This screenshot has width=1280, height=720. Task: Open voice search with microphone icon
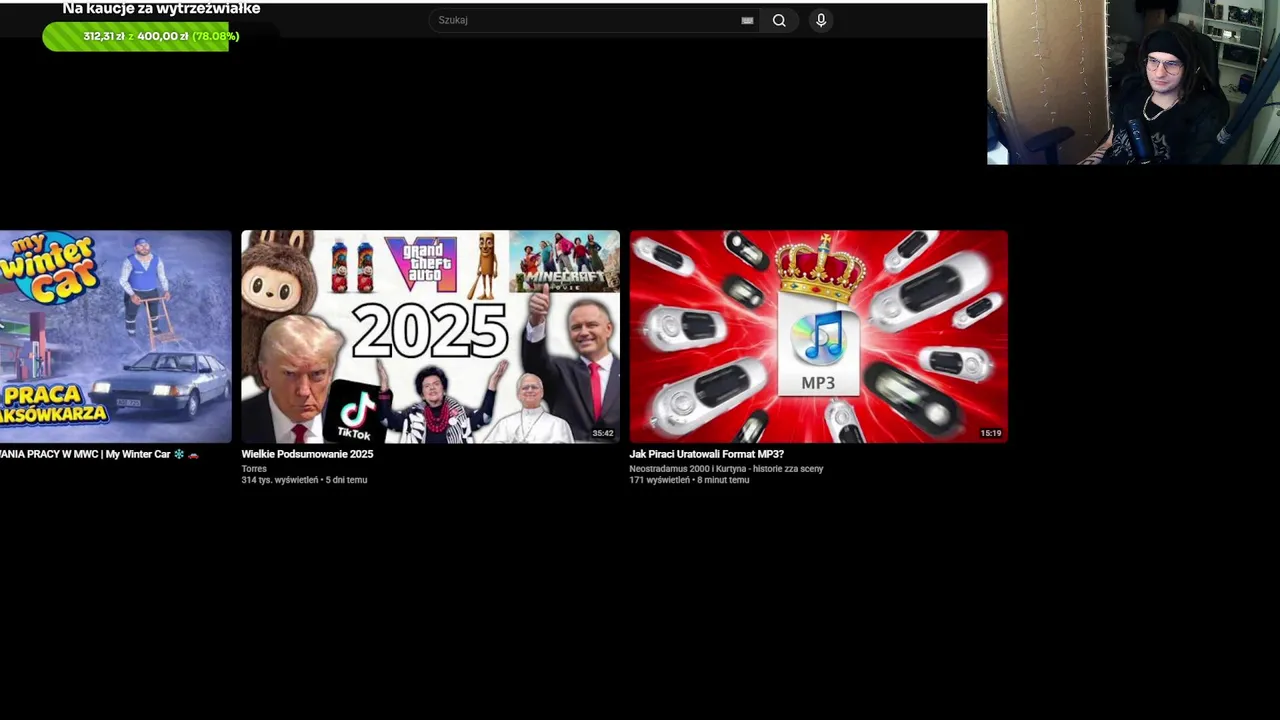click(x=821, y=20)
